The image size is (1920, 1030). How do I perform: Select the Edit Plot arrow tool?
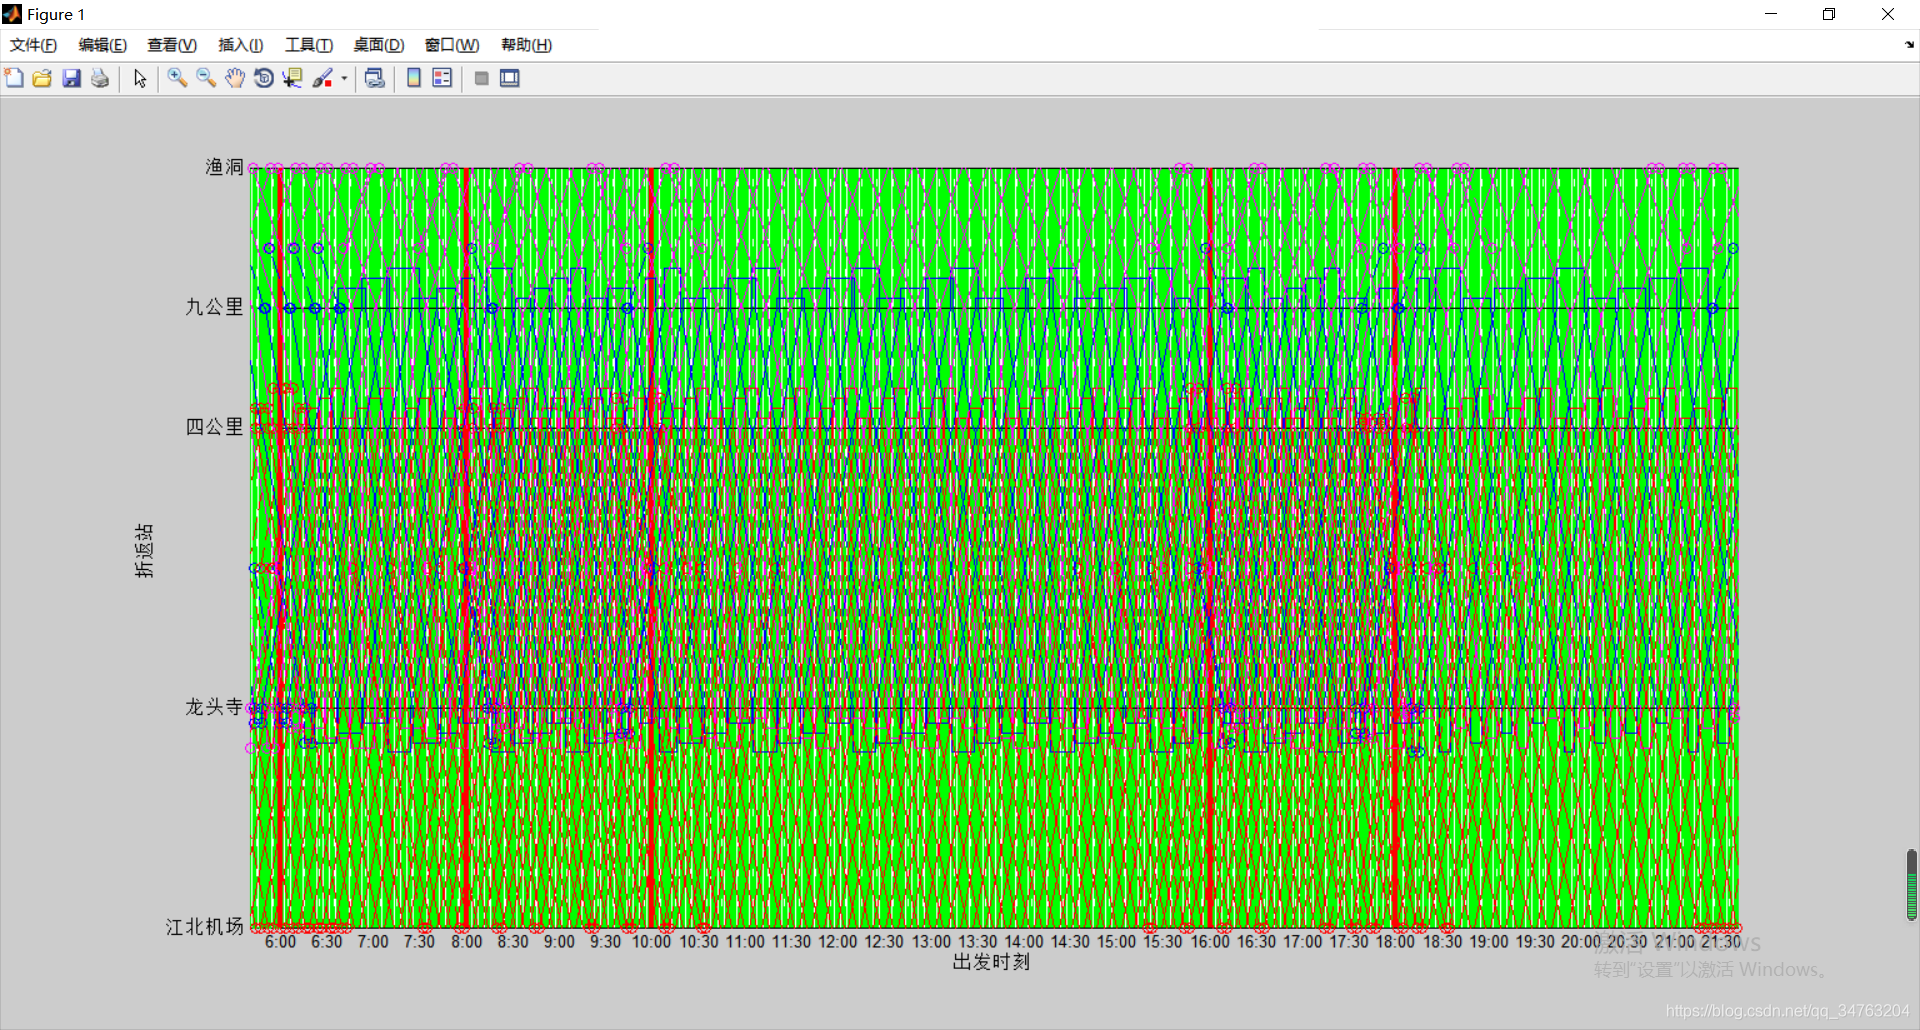coord(140,78)
